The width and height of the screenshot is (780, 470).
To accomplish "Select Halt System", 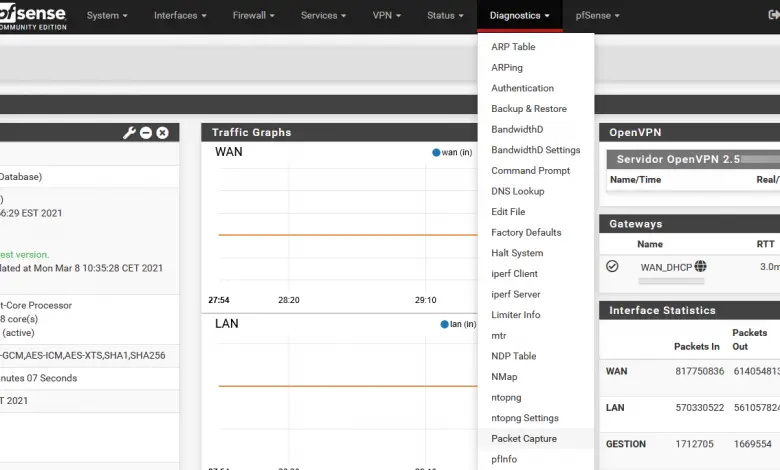I will 536,253.
